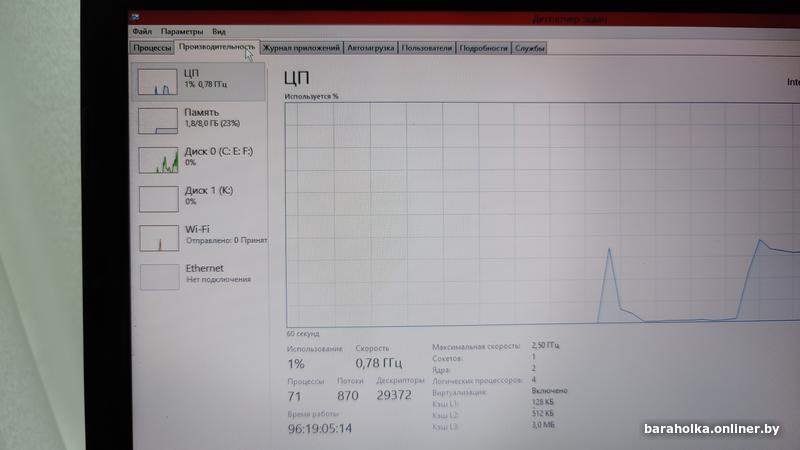Select the Производительность tab
800x450 pixels.
pos(217,47)
